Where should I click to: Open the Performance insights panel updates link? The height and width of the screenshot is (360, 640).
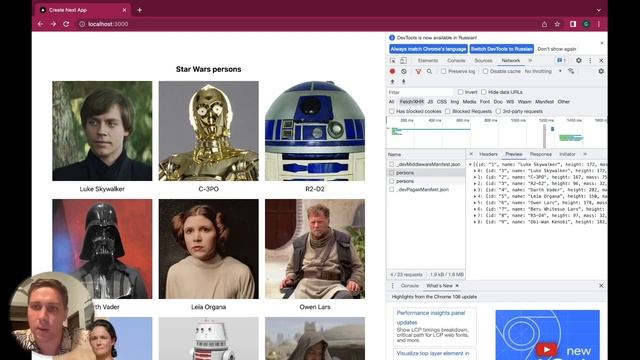pyautogui.click(x=431, y=317)
